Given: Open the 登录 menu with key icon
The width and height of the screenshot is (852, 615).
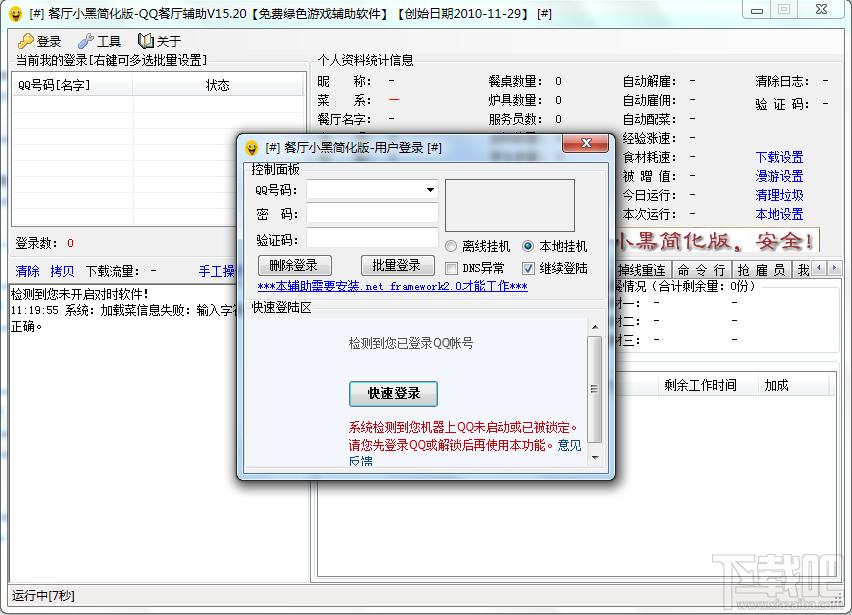Looking at the screenshot, I should coord(40,41).
